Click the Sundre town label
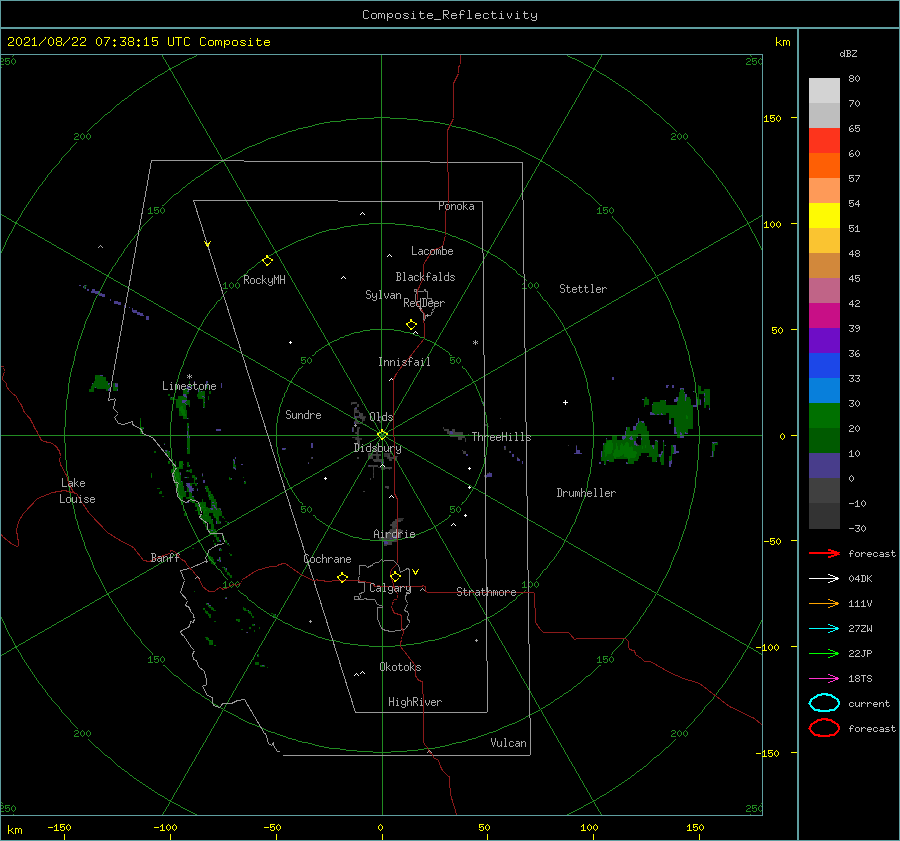 coord(303,414)
